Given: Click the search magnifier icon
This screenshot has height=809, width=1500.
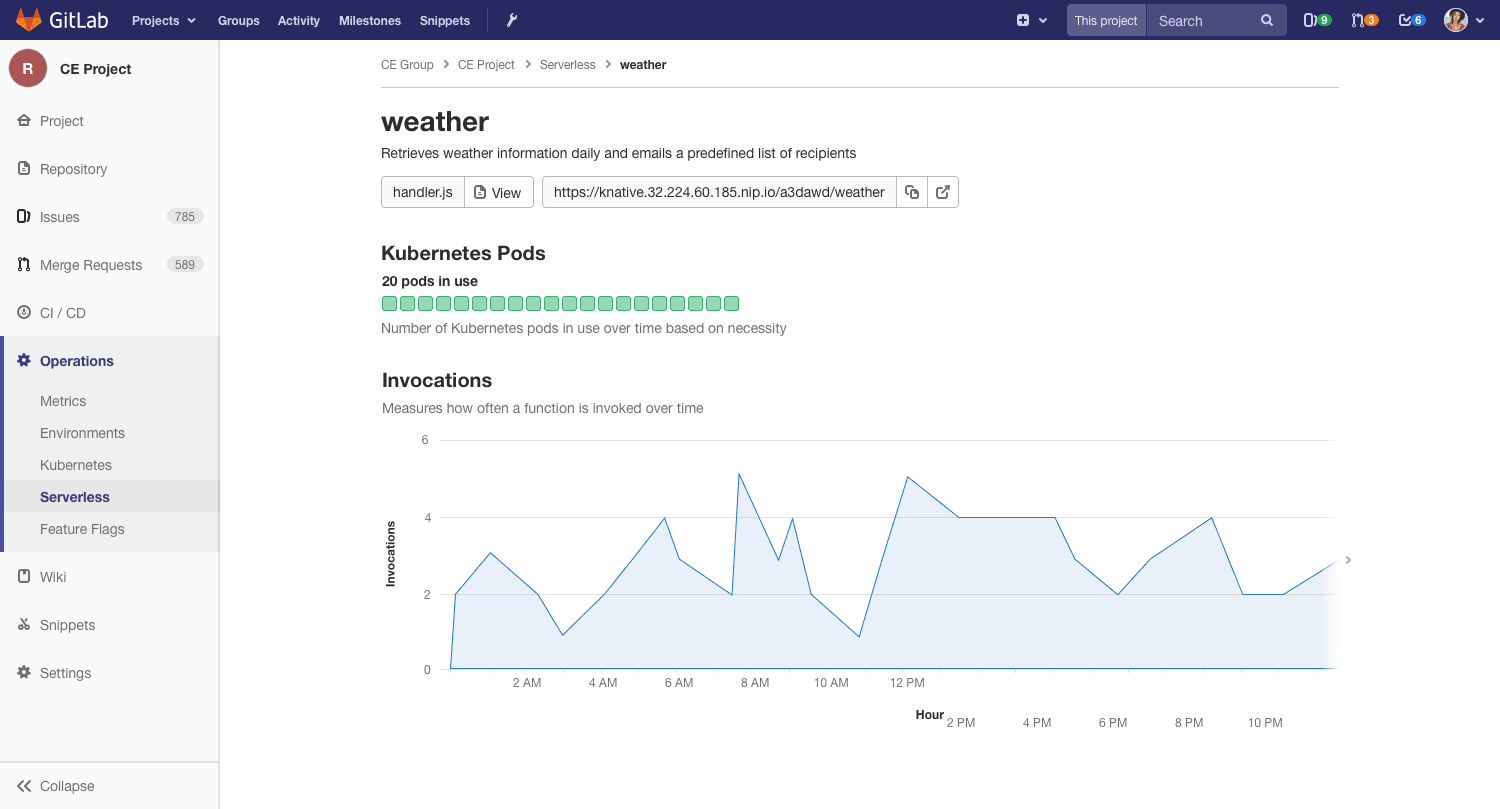Looking at the screenshot, I should pos(1267,20).
